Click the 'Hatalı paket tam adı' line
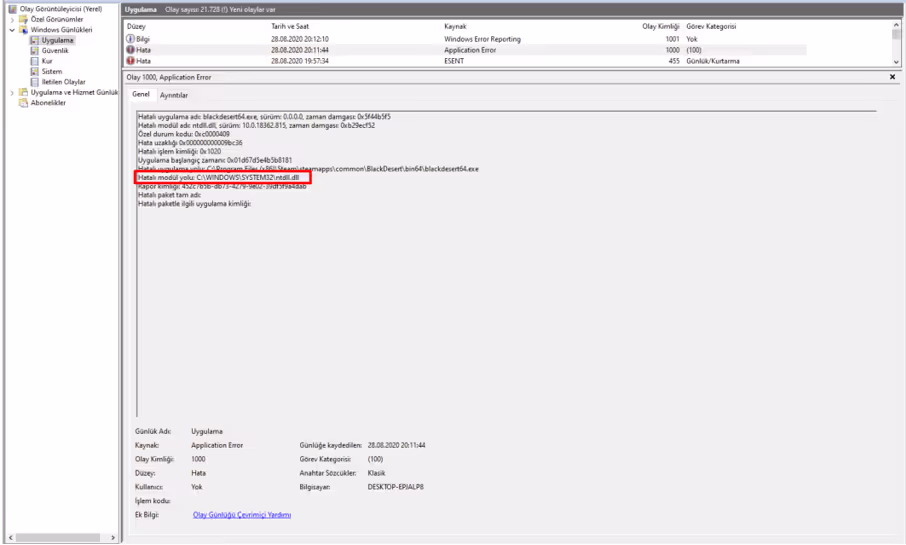Image resolution: width=906 pixels, height=545 pixels. coord(169,195)
